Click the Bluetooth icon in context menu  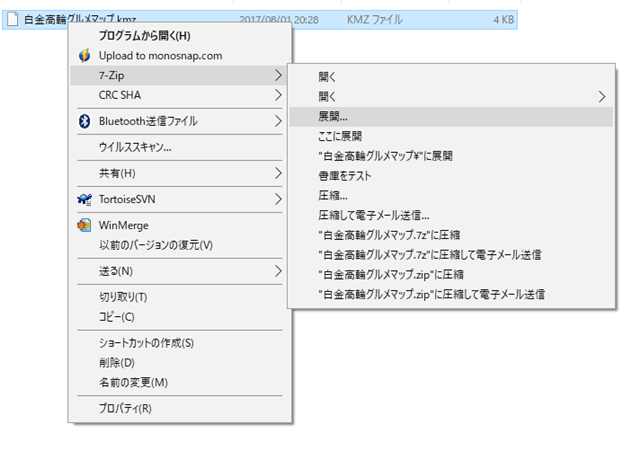click(84, 121)
